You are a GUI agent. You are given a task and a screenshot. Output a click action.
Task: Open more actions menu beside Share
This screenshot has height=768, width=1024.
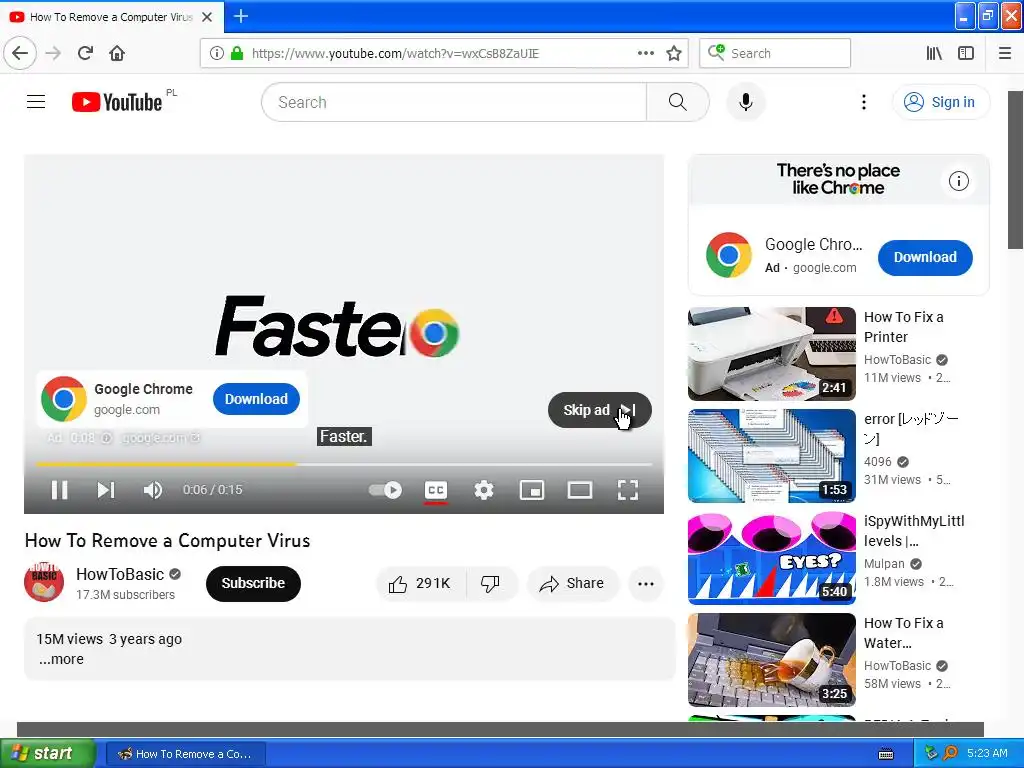645,584
